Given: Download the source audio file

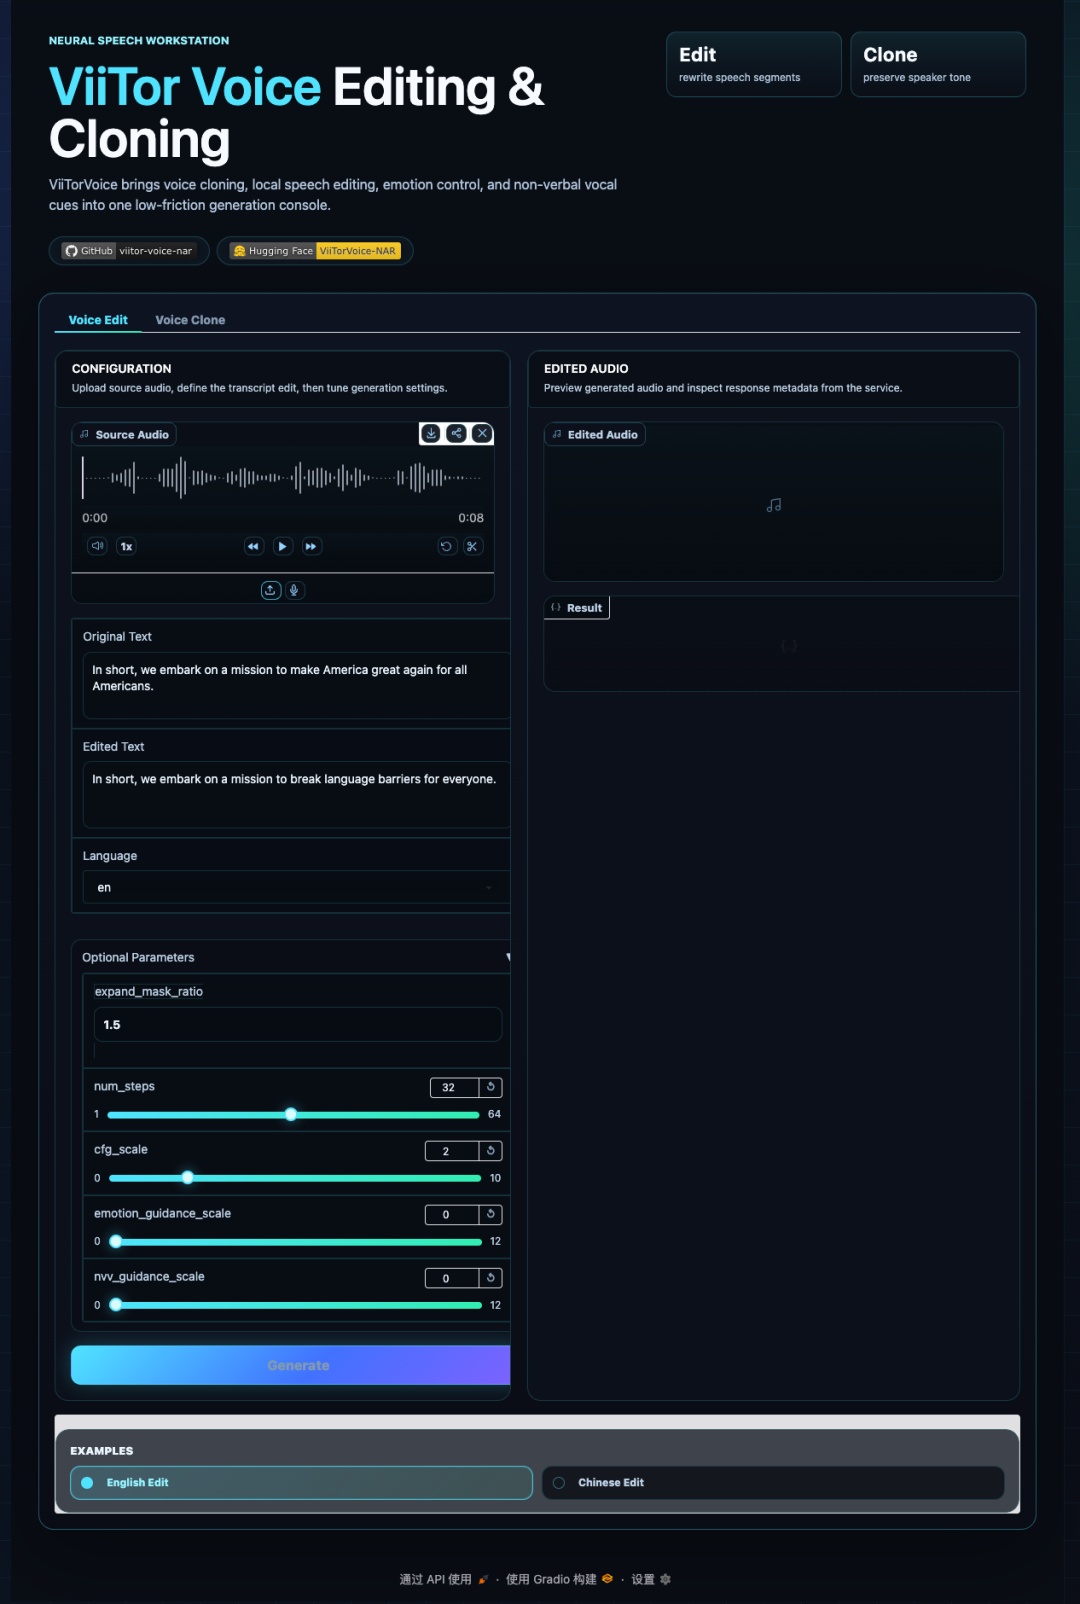Looking at the screenshot, I should [x=431, y=433].
